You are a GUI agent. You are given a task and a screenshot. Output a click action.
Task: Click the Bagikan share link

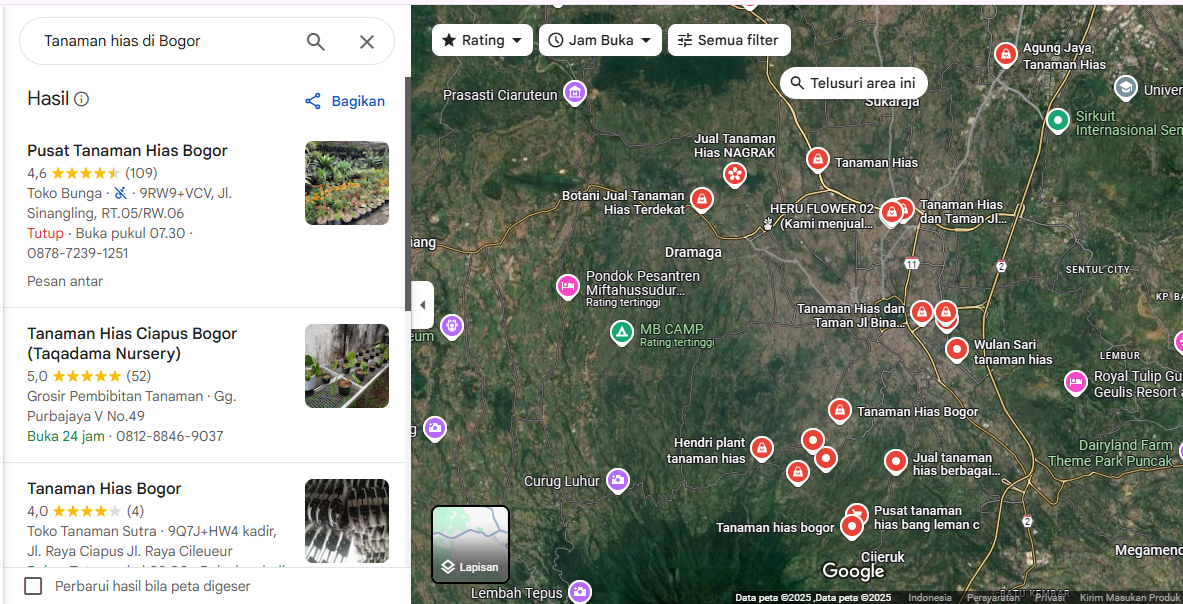tap(345, 101)
